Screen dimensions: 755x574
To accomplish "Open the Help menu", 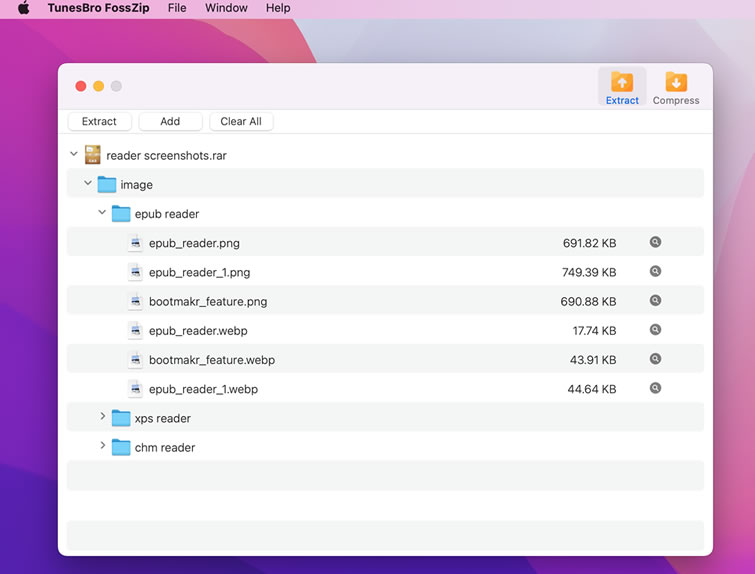I will point(278,8).
